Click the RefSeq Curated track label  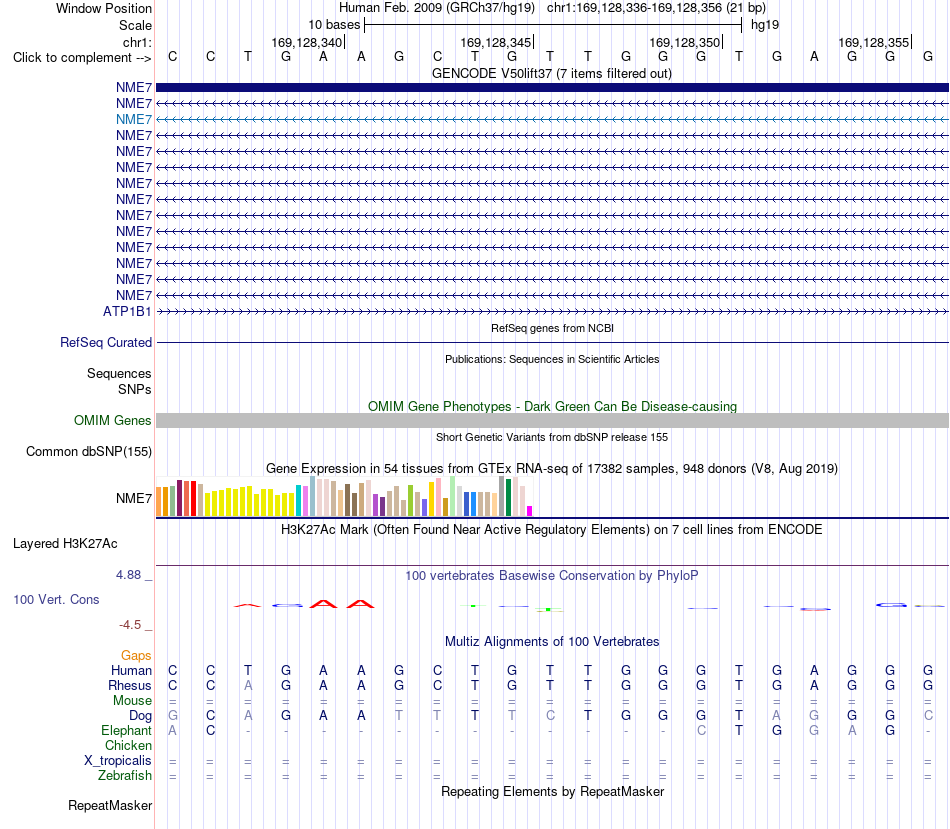(106, 342)
